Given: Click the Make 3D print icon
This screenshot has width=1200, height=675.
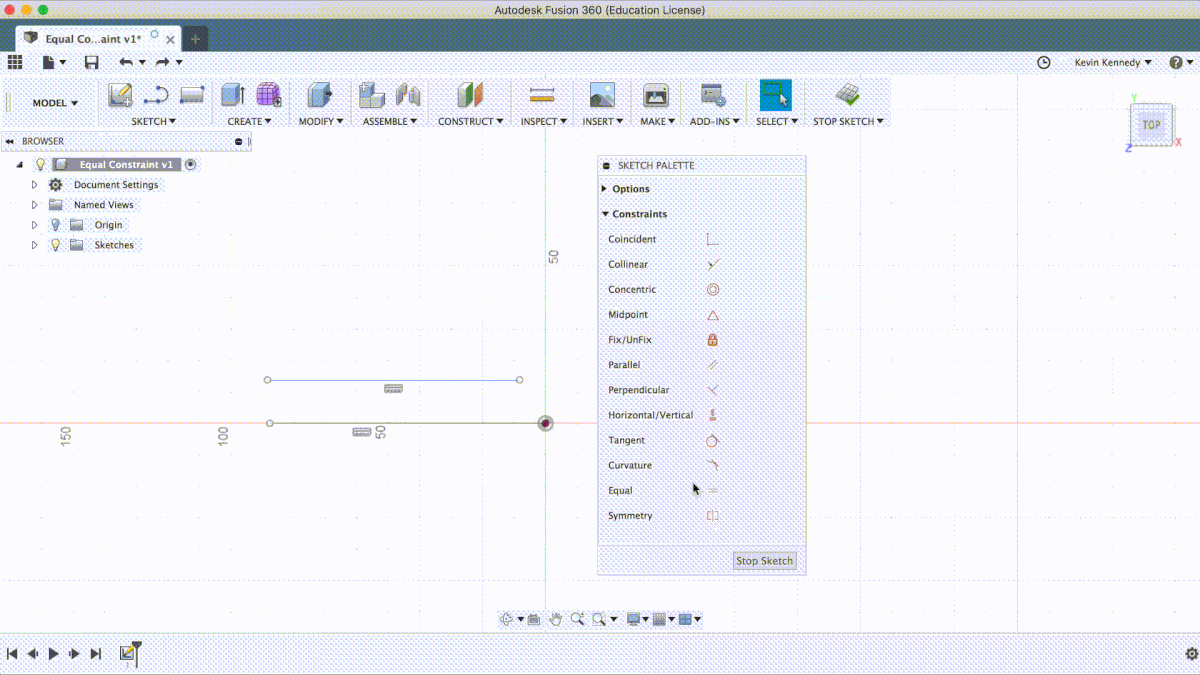Looking at the screenshot, I should tap(655, 95).
